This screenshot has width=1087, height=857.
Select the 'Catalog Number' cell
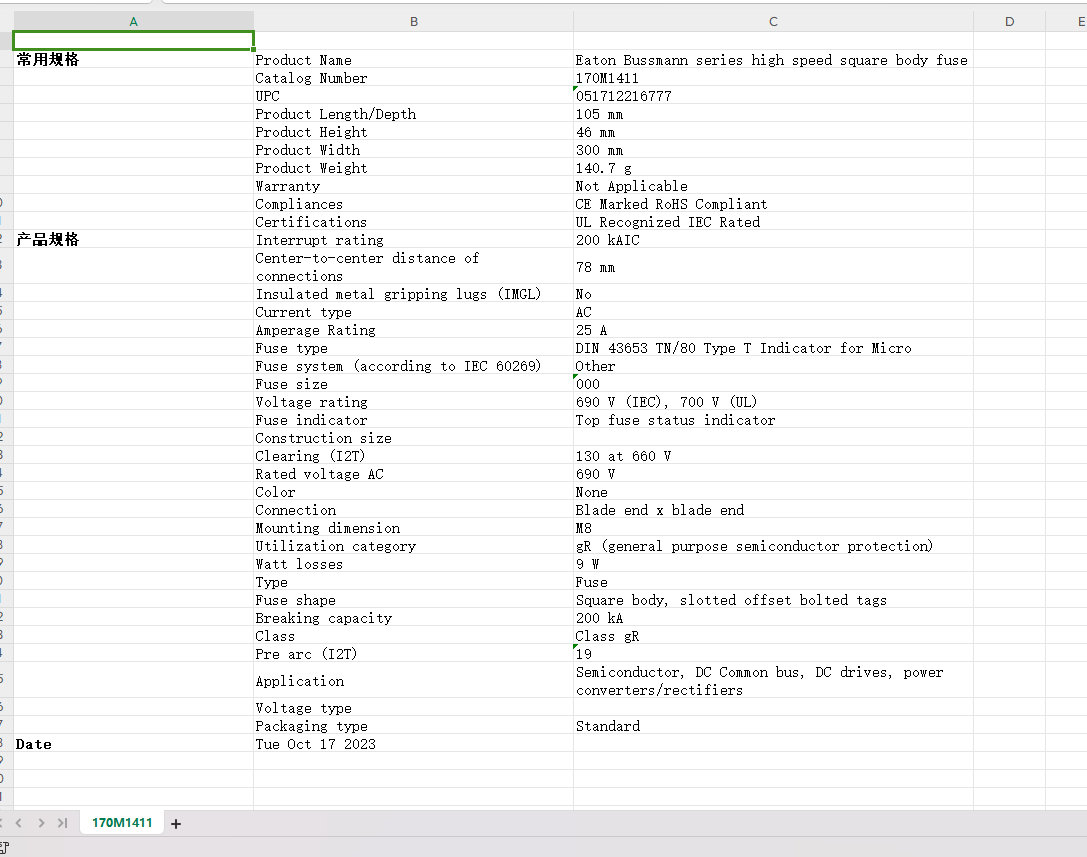[x=414, y=78]
